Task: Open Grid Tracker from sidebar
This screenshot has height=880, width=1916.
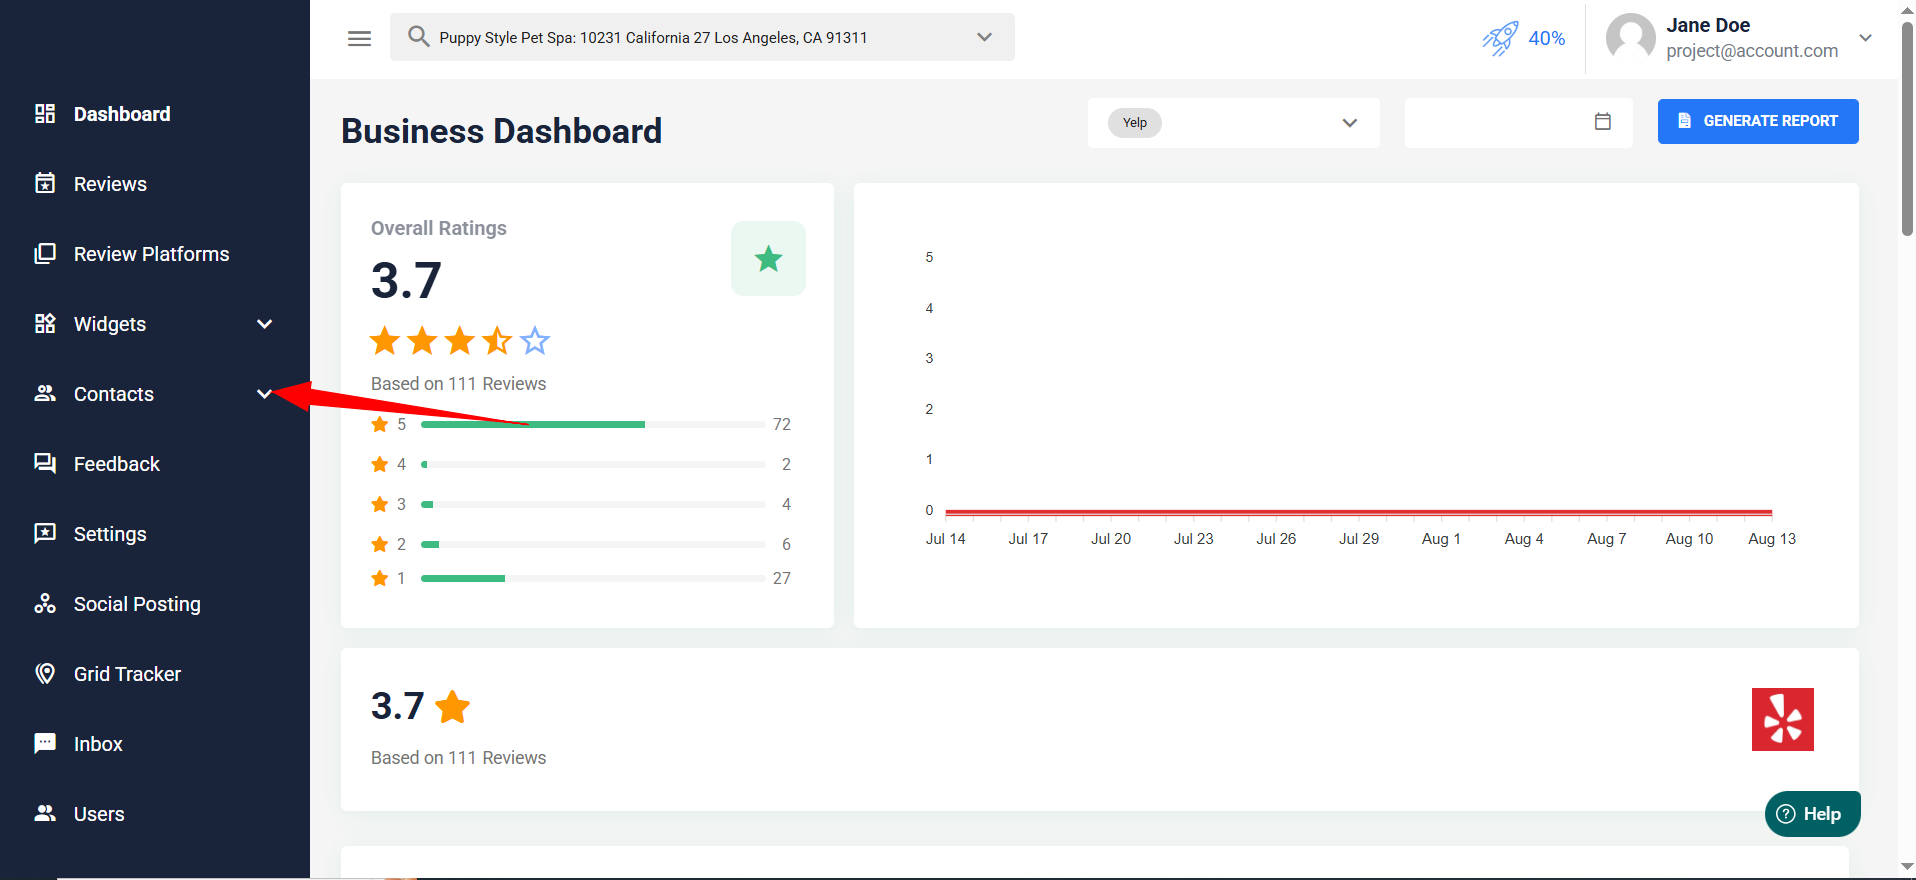Action: (x=127, y=674)
